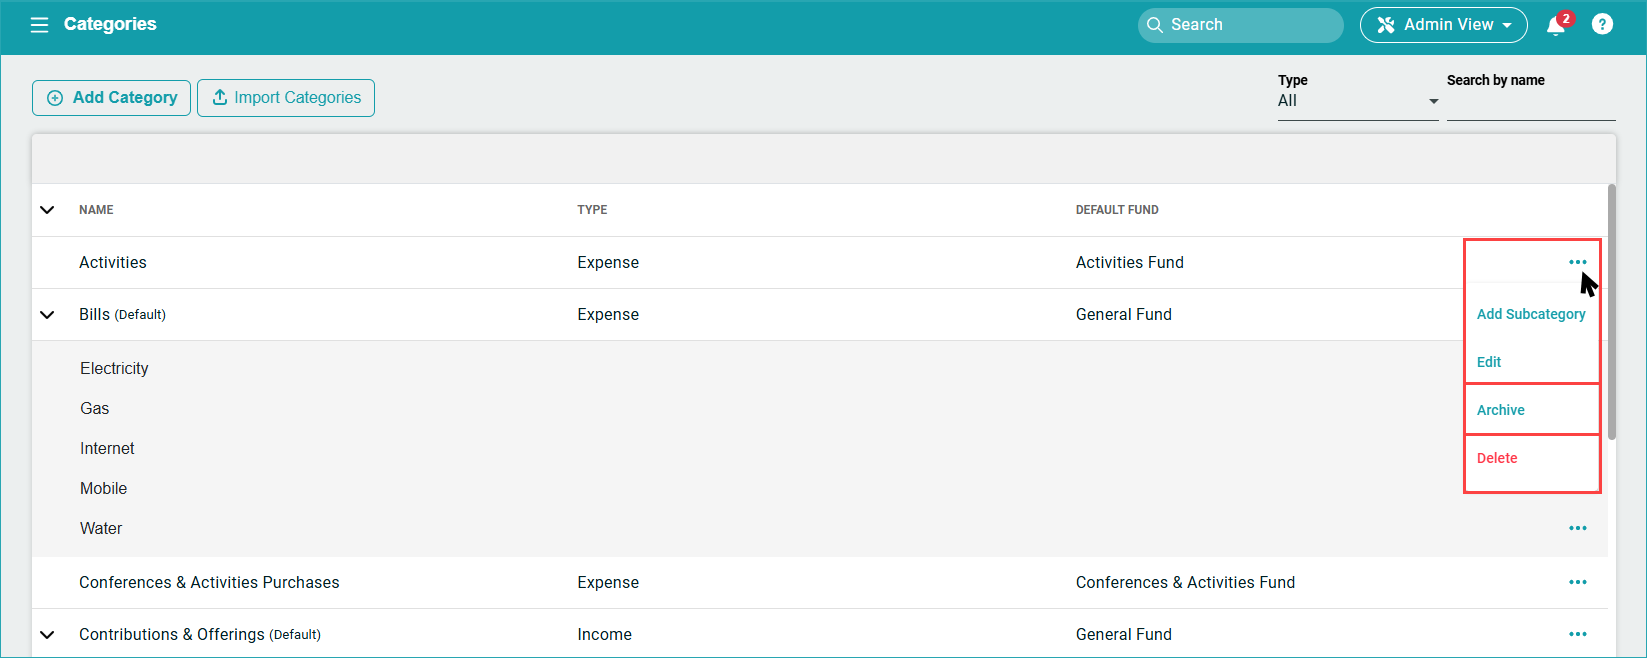Image resolution: width=1647 pixels, height=658 pixels.
Task: Open three-dot menu for Activities row
Action: point(1577,262)
